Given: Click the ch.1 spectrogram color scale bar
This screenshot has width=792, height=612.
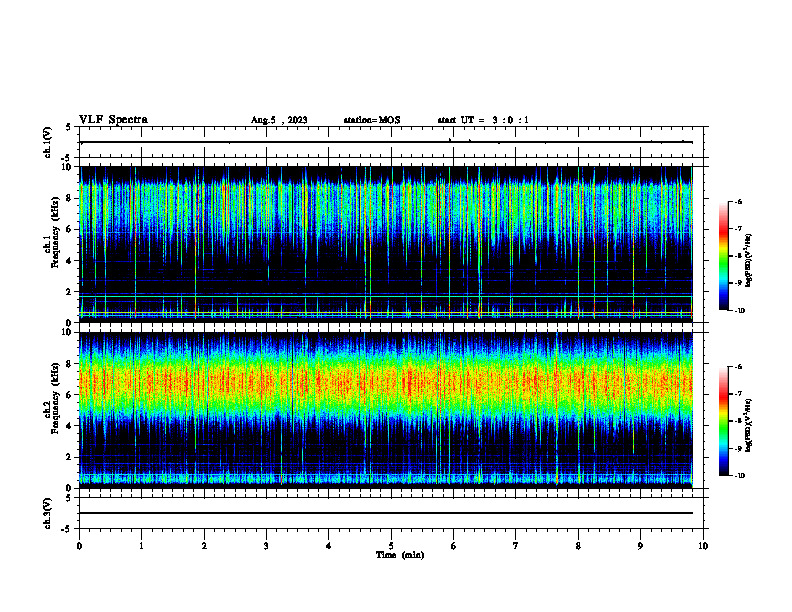Looking at the screenshot, I should pos(723,256).
